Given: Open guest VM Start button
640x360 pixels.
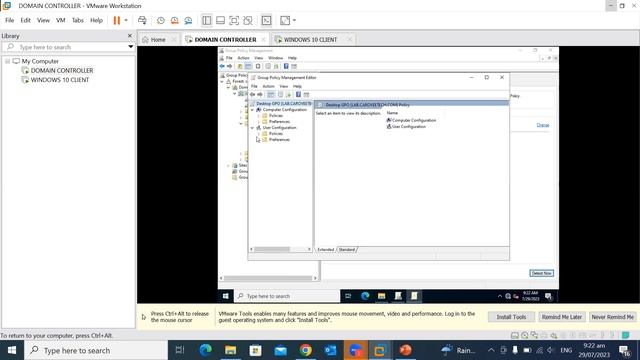Looking at the screenshot, I should [x=226, y=296].
